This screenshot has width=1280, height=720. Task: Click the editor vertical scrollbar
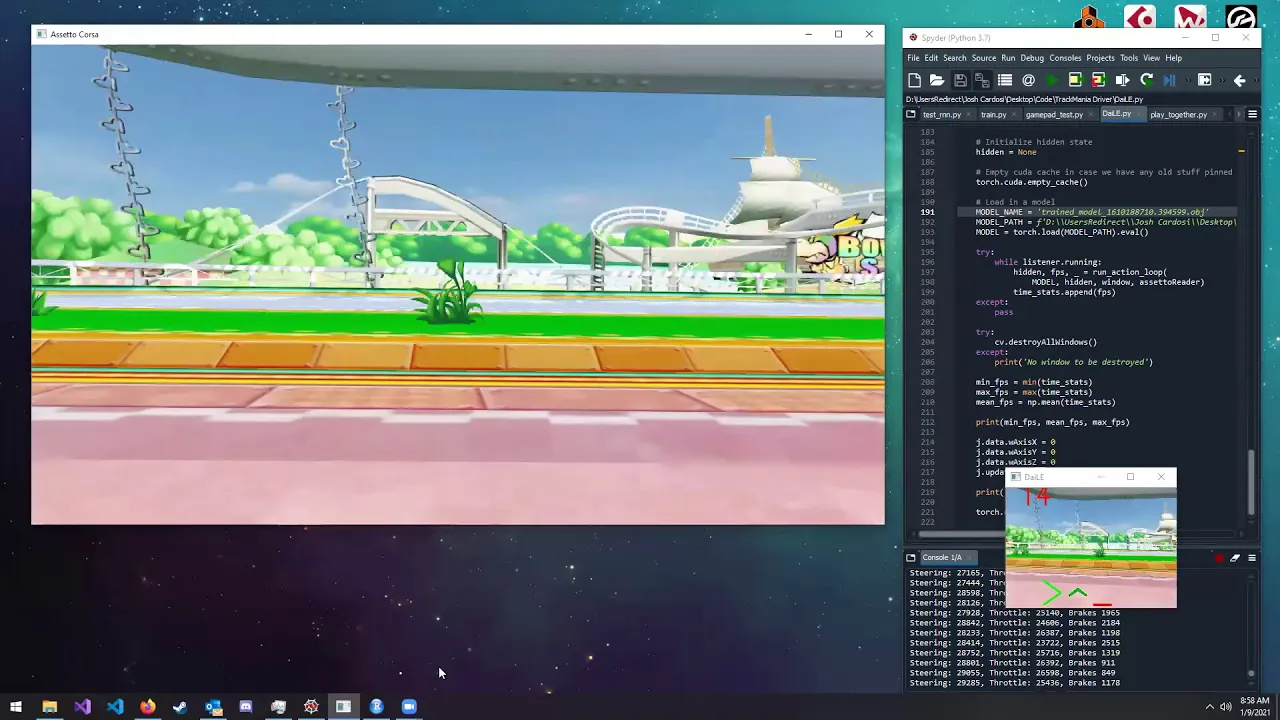click(1251, 484)
